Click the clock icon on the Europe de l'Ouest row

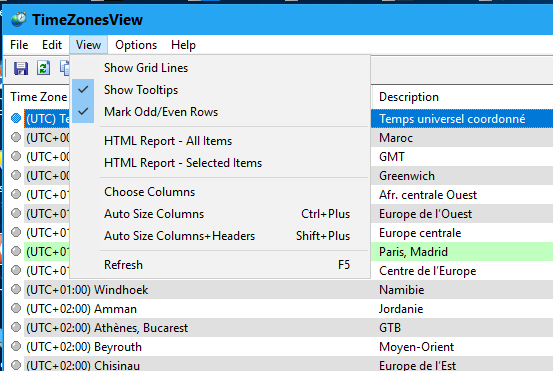16,213
